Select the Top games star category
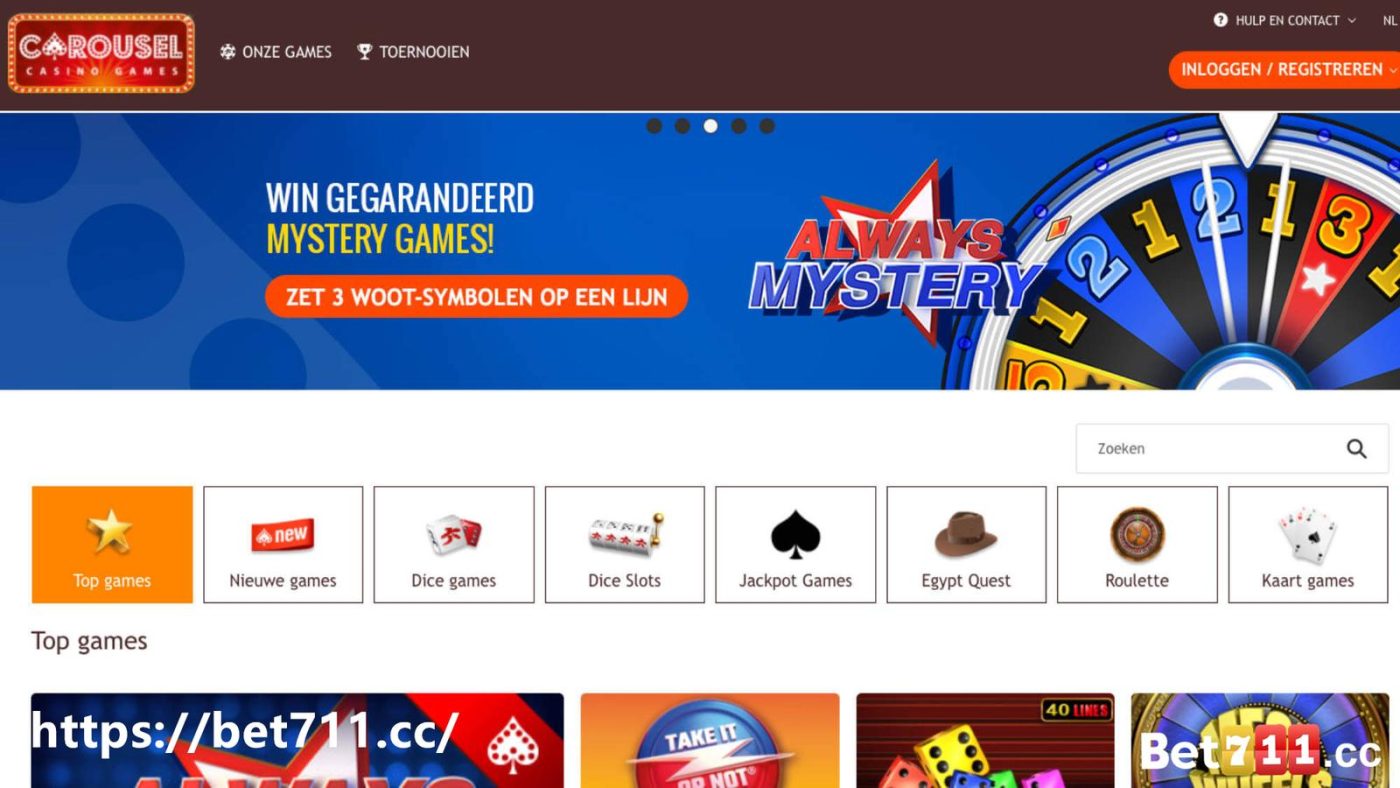Image resolution: width=1400 pixels, height=788 pixels. pos(112,545)
